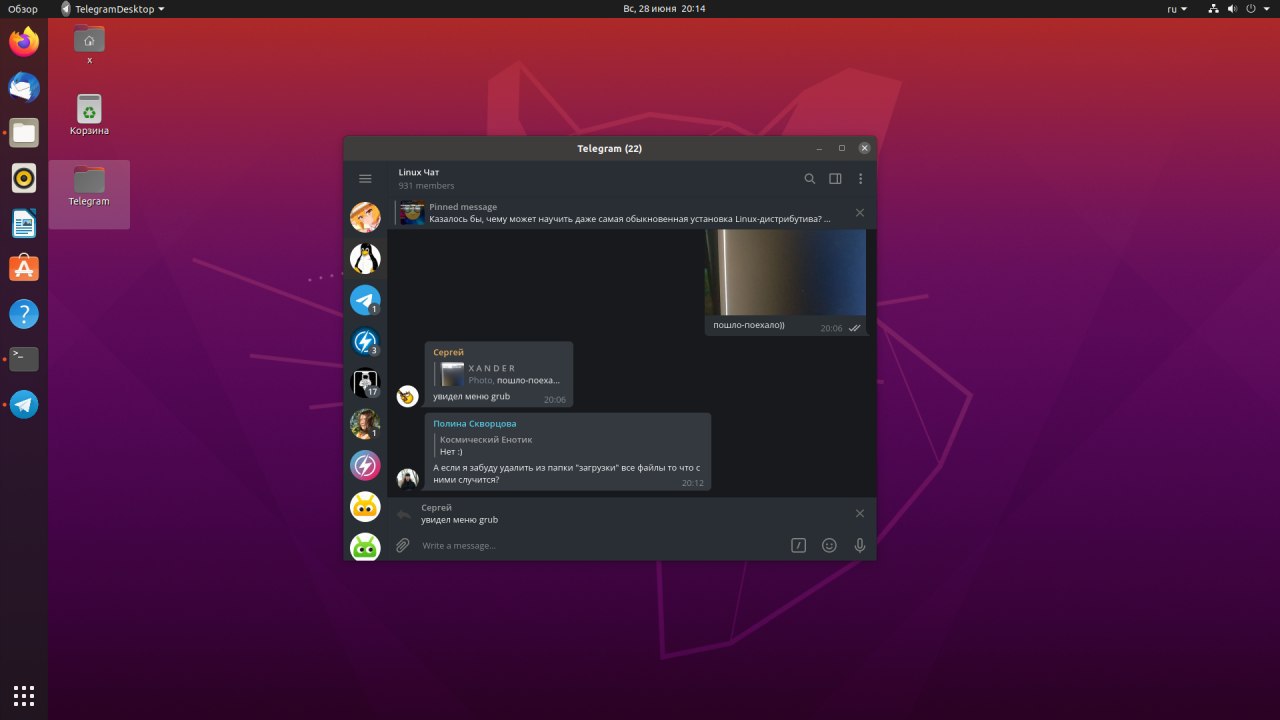The width and height of the screenshot is (1280, 720).
Task: Show applications grid button
Action: (x=24, y=695)
